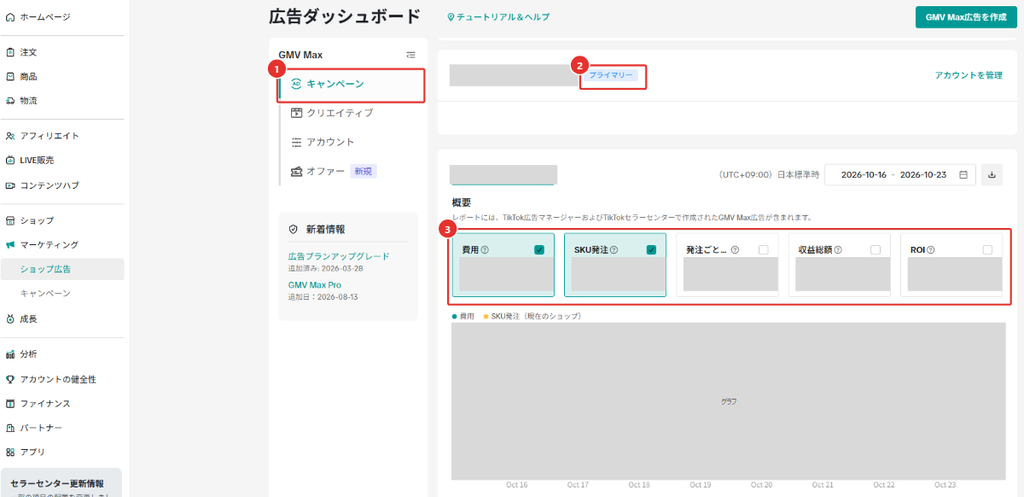The image size is (1024, 497).
Task: Click the help icon next to ROI
Action: click(931, 250)
